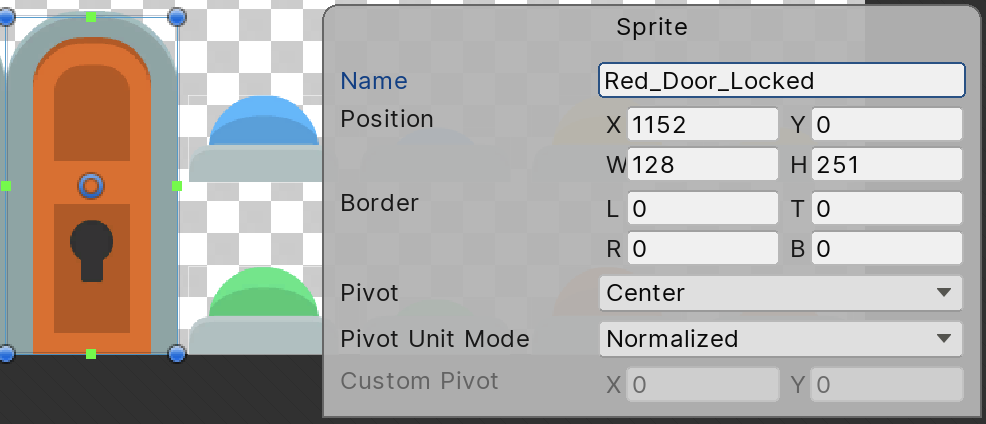Open the Pivot dropdown set to Center
The image size is (986, 424).
point(780,293)
